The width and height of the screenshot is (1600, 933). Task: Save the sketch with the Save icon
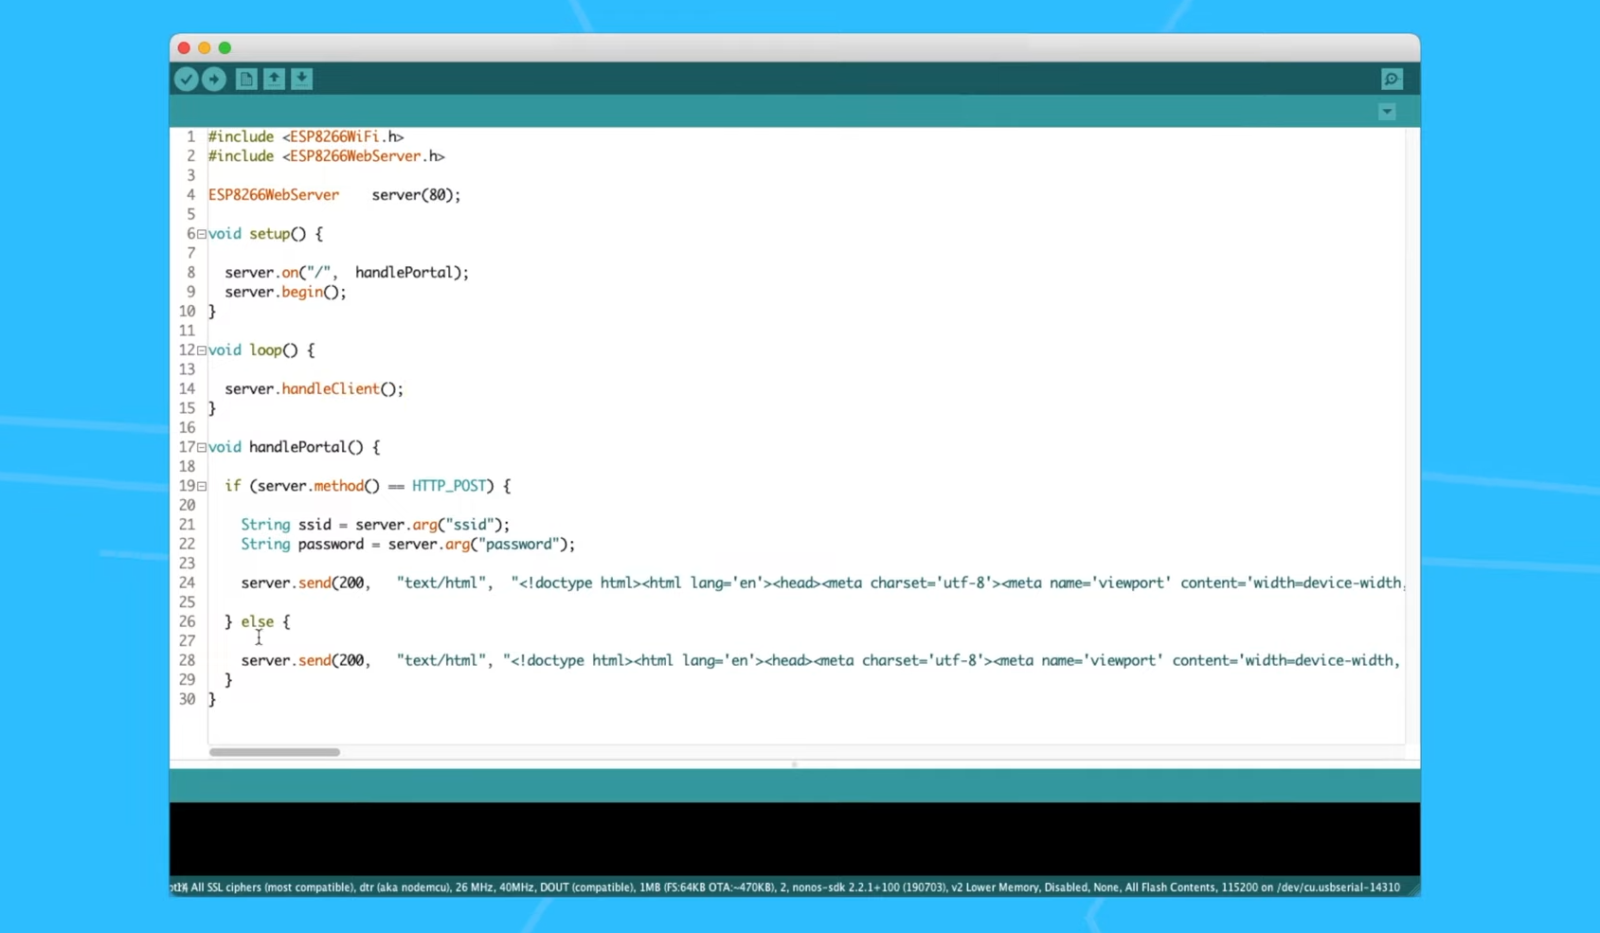pos(301,78)
